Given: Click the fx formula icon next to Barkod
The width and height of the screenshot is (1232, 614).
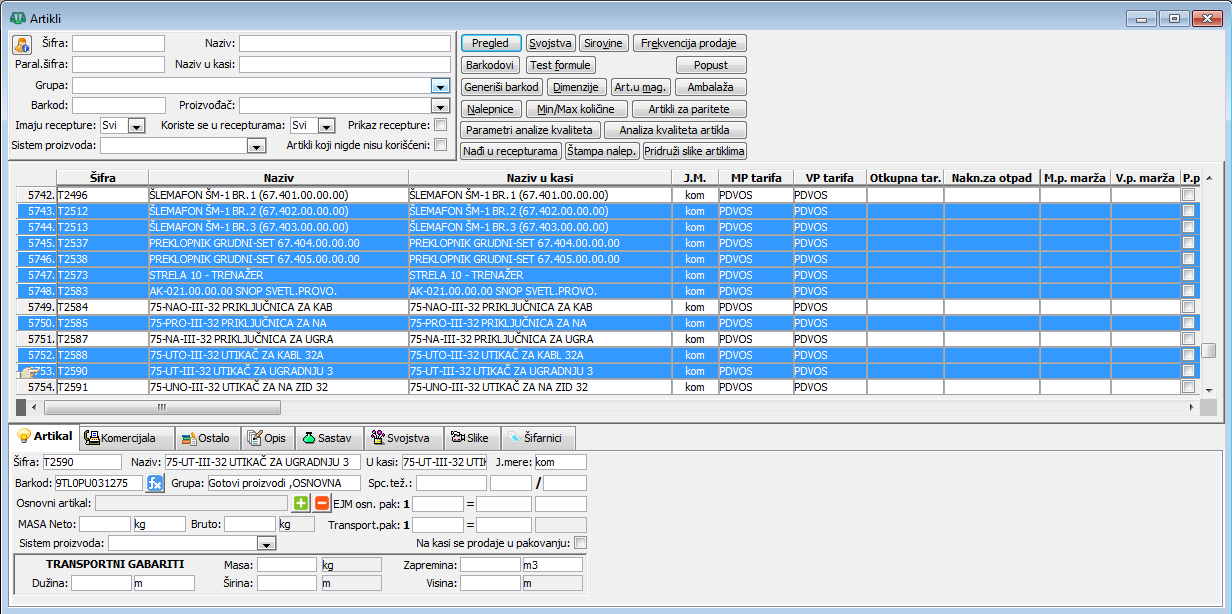Looking at the screenshot, I should (x=155, y=483).
